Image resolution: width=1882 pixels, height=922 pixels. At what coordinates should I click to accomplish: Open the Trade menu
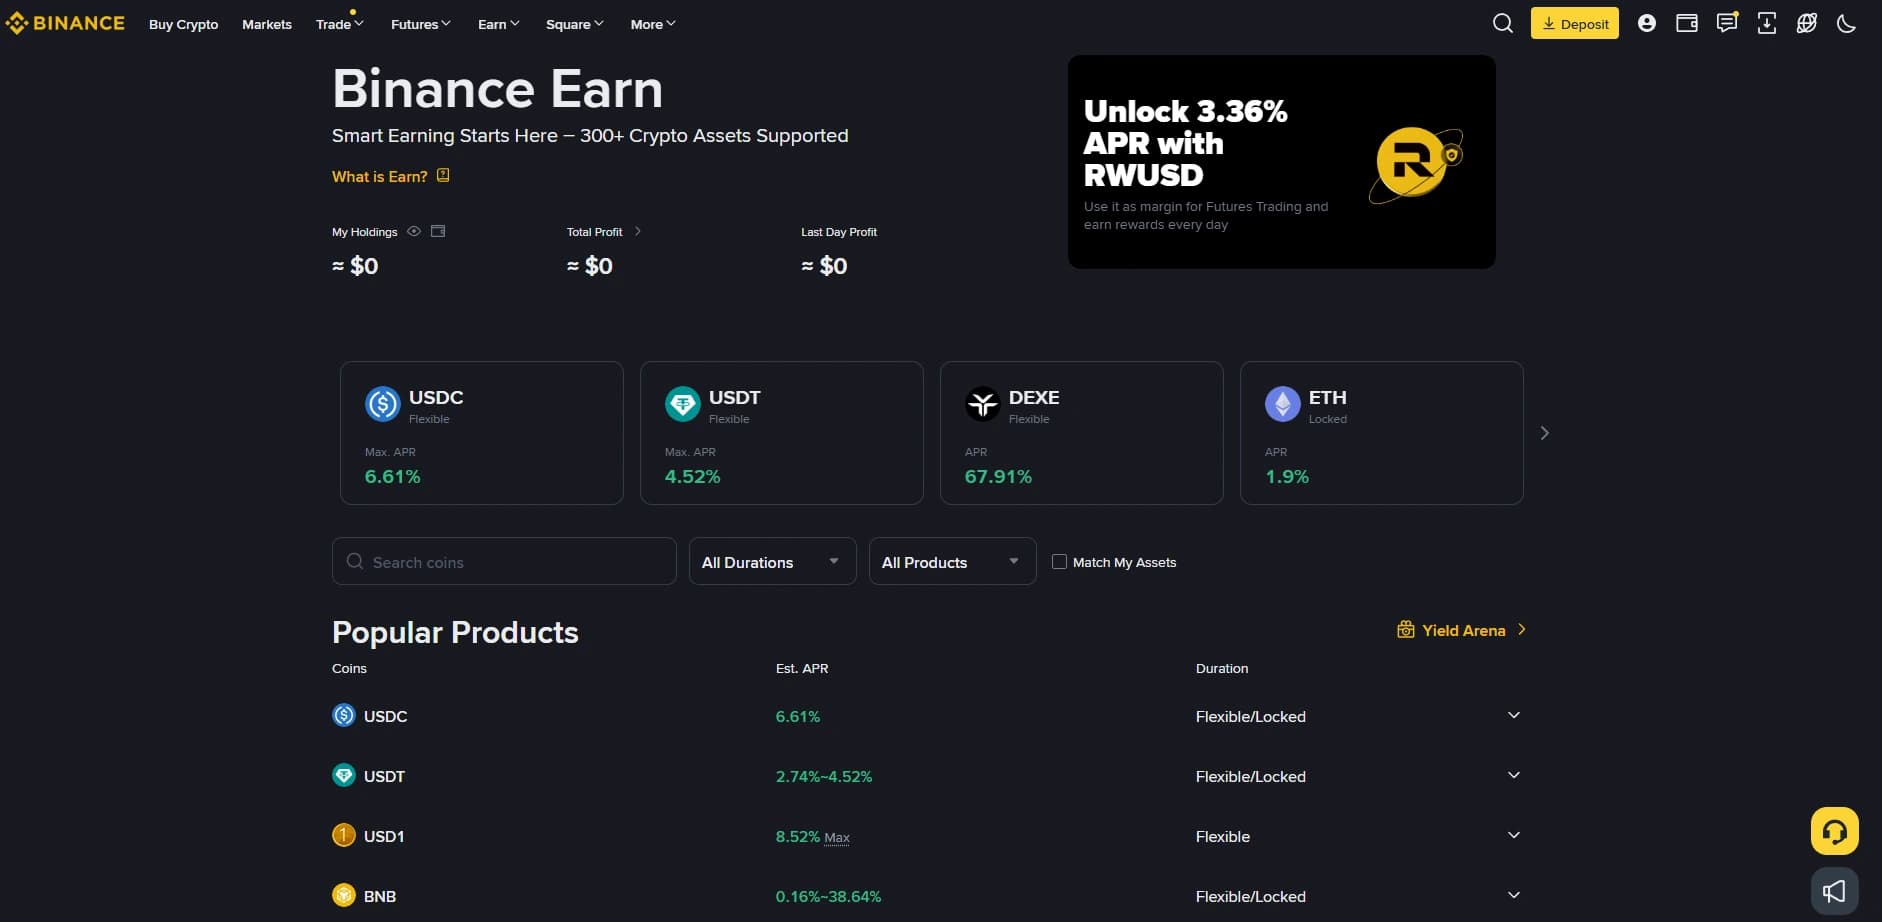[x=339, y=24]
